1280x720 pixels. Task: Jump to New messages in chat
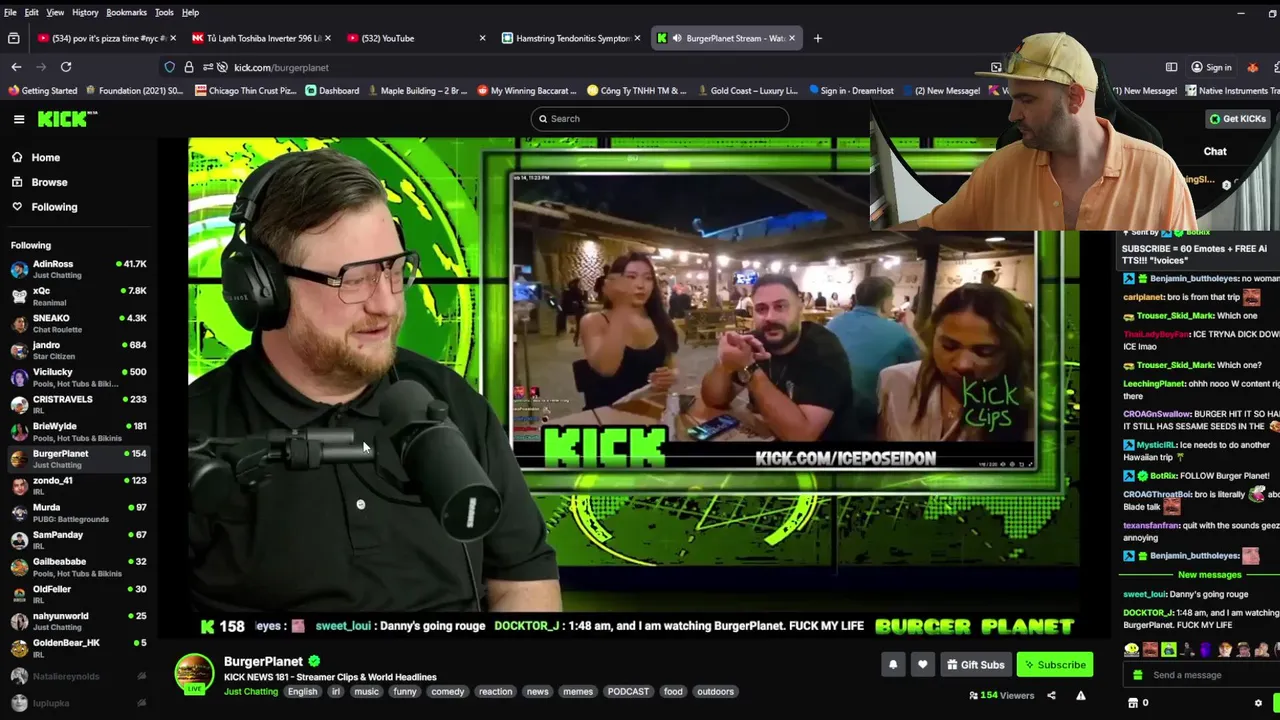coord(1209,575)
